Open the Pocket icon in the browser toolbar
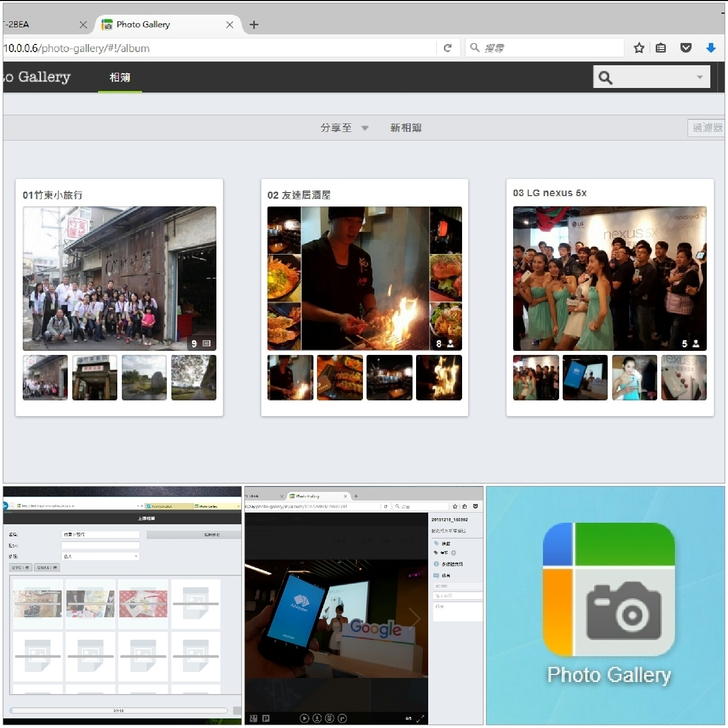This screenshot has width=728, height=728. 686,47
